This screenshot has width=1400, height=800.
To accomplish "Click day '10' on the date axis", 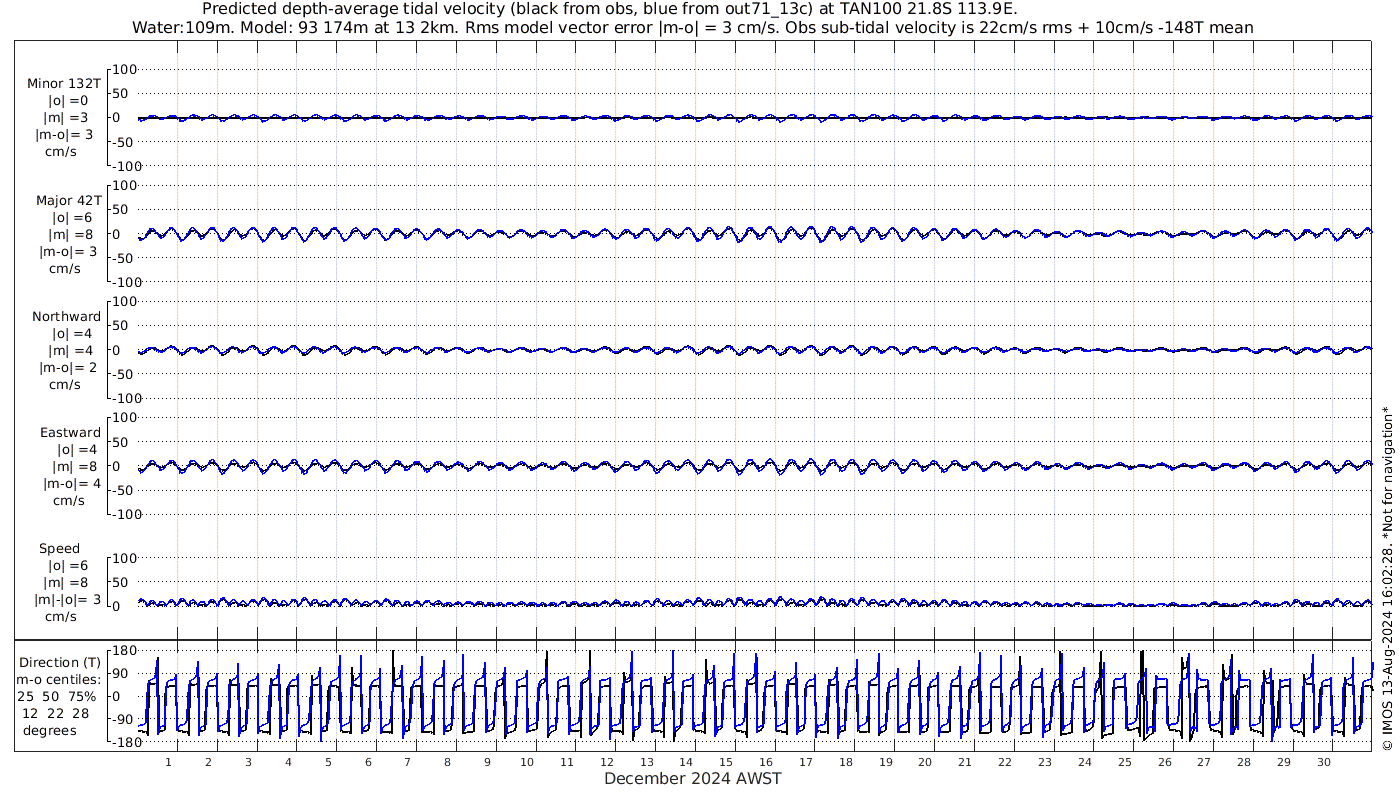I will [x=527, y=762].
